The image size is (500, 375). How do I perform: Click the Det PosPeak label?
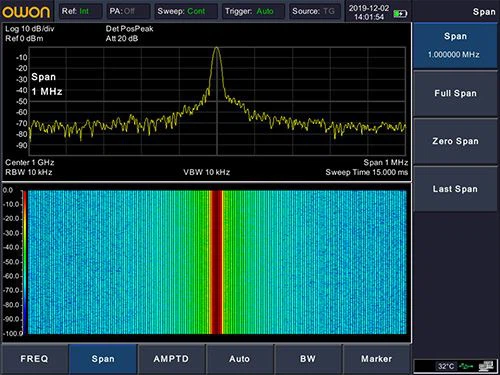[x=129, y=29]
